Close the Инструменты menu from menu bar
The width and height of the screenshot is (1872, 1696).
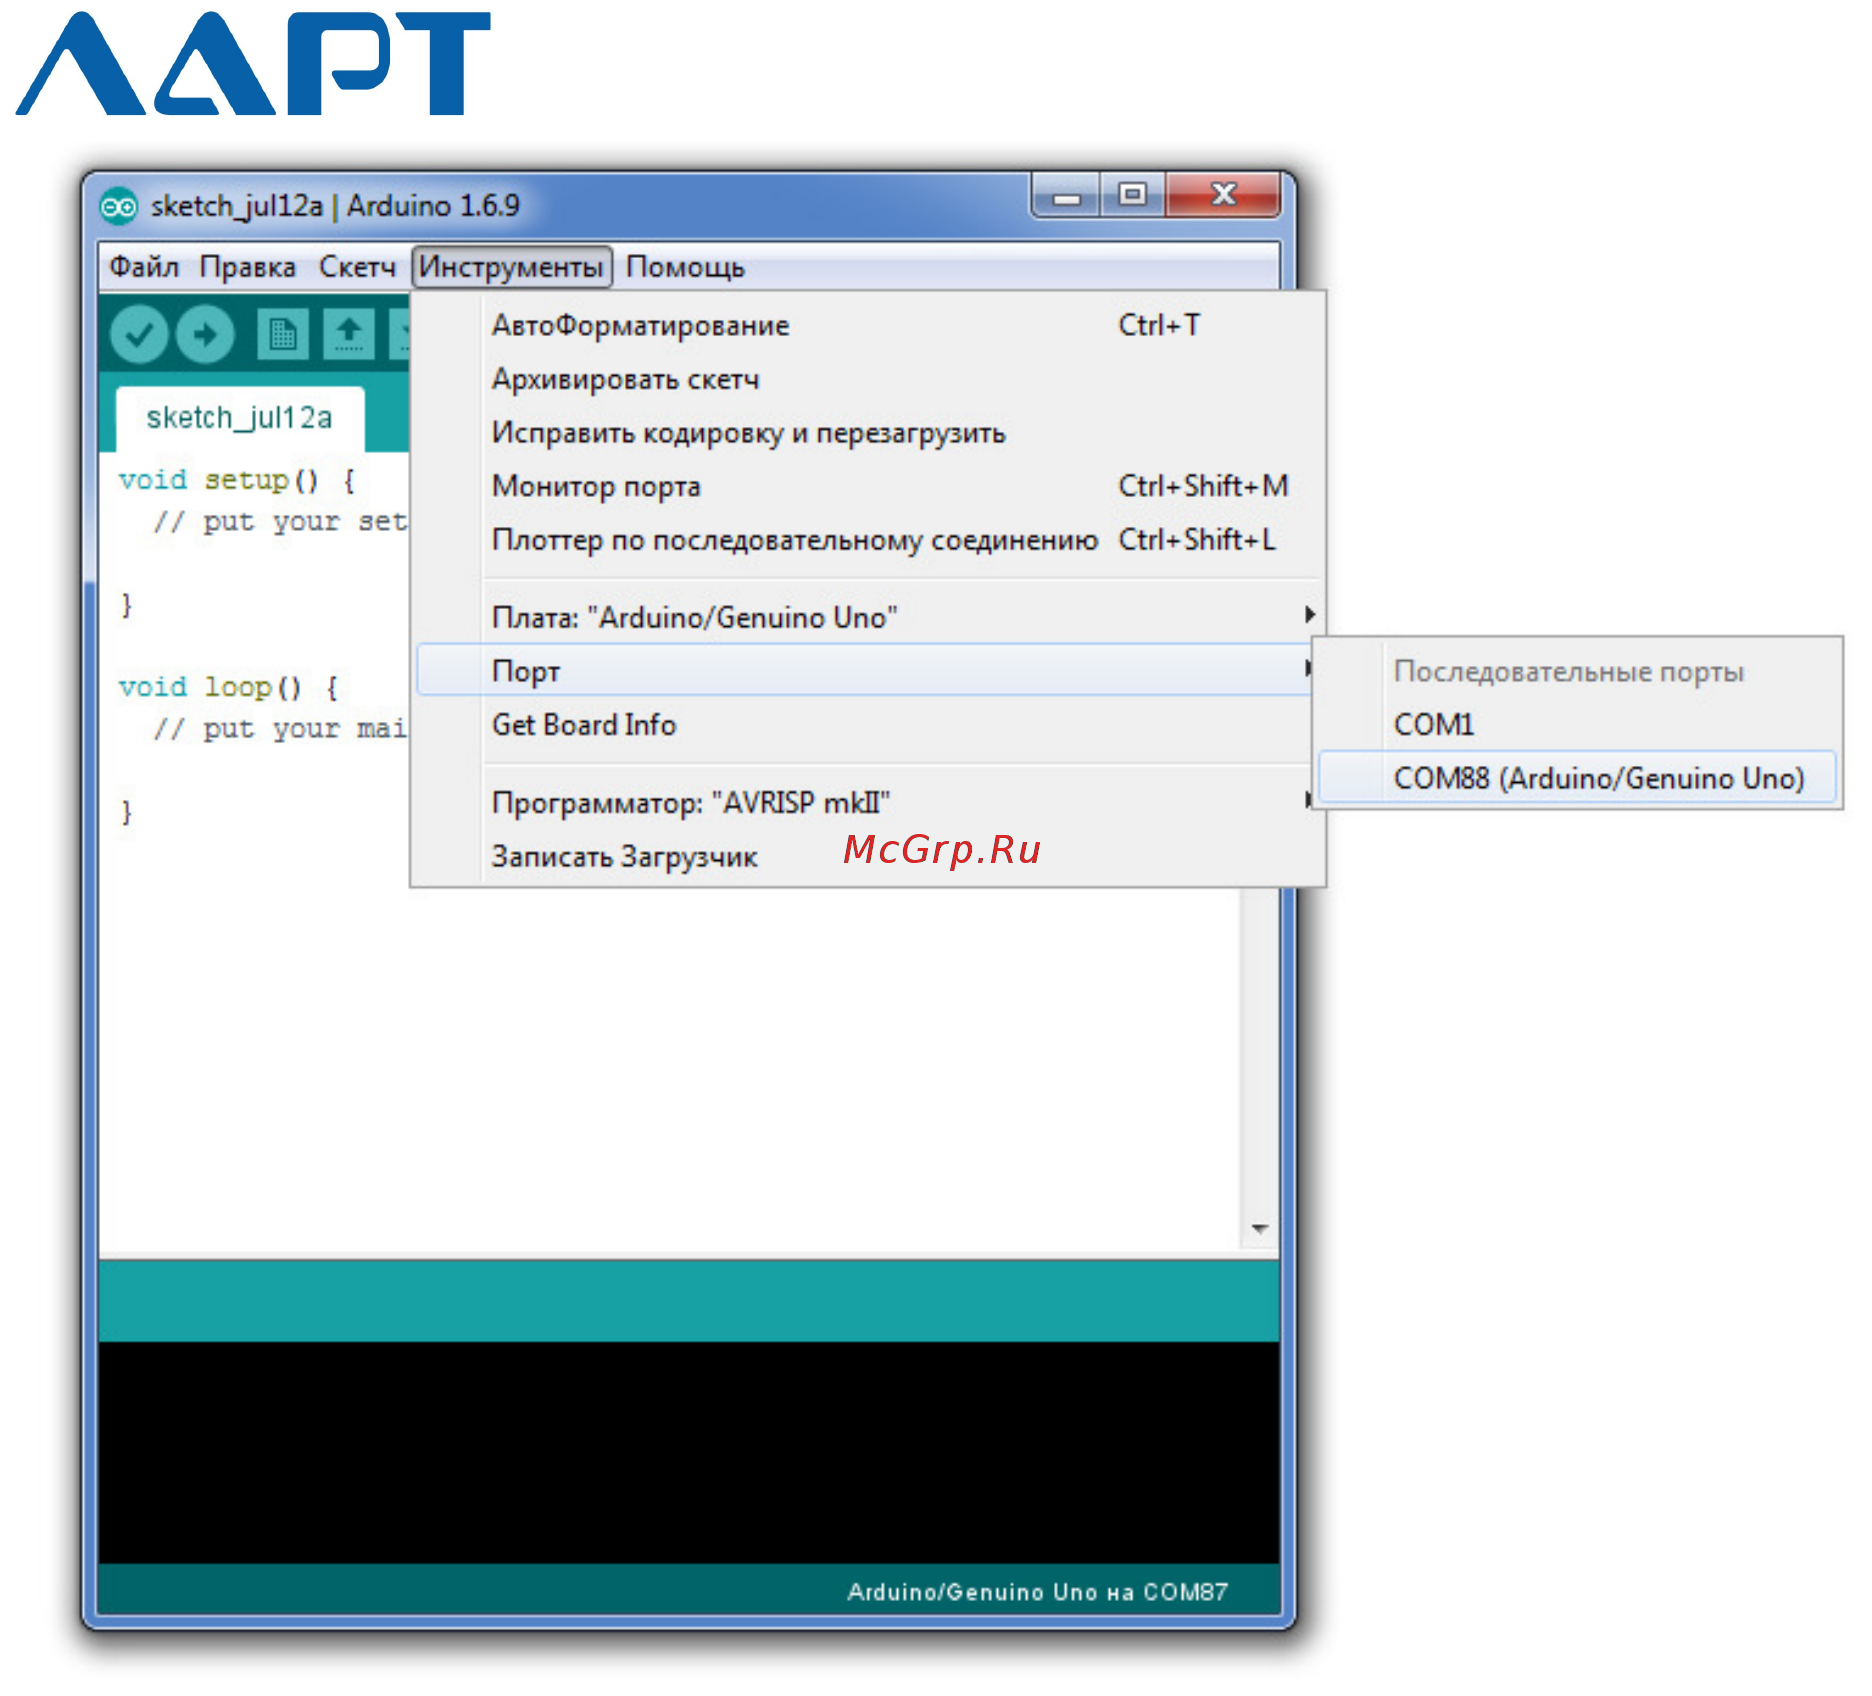[x=511, y=267]
